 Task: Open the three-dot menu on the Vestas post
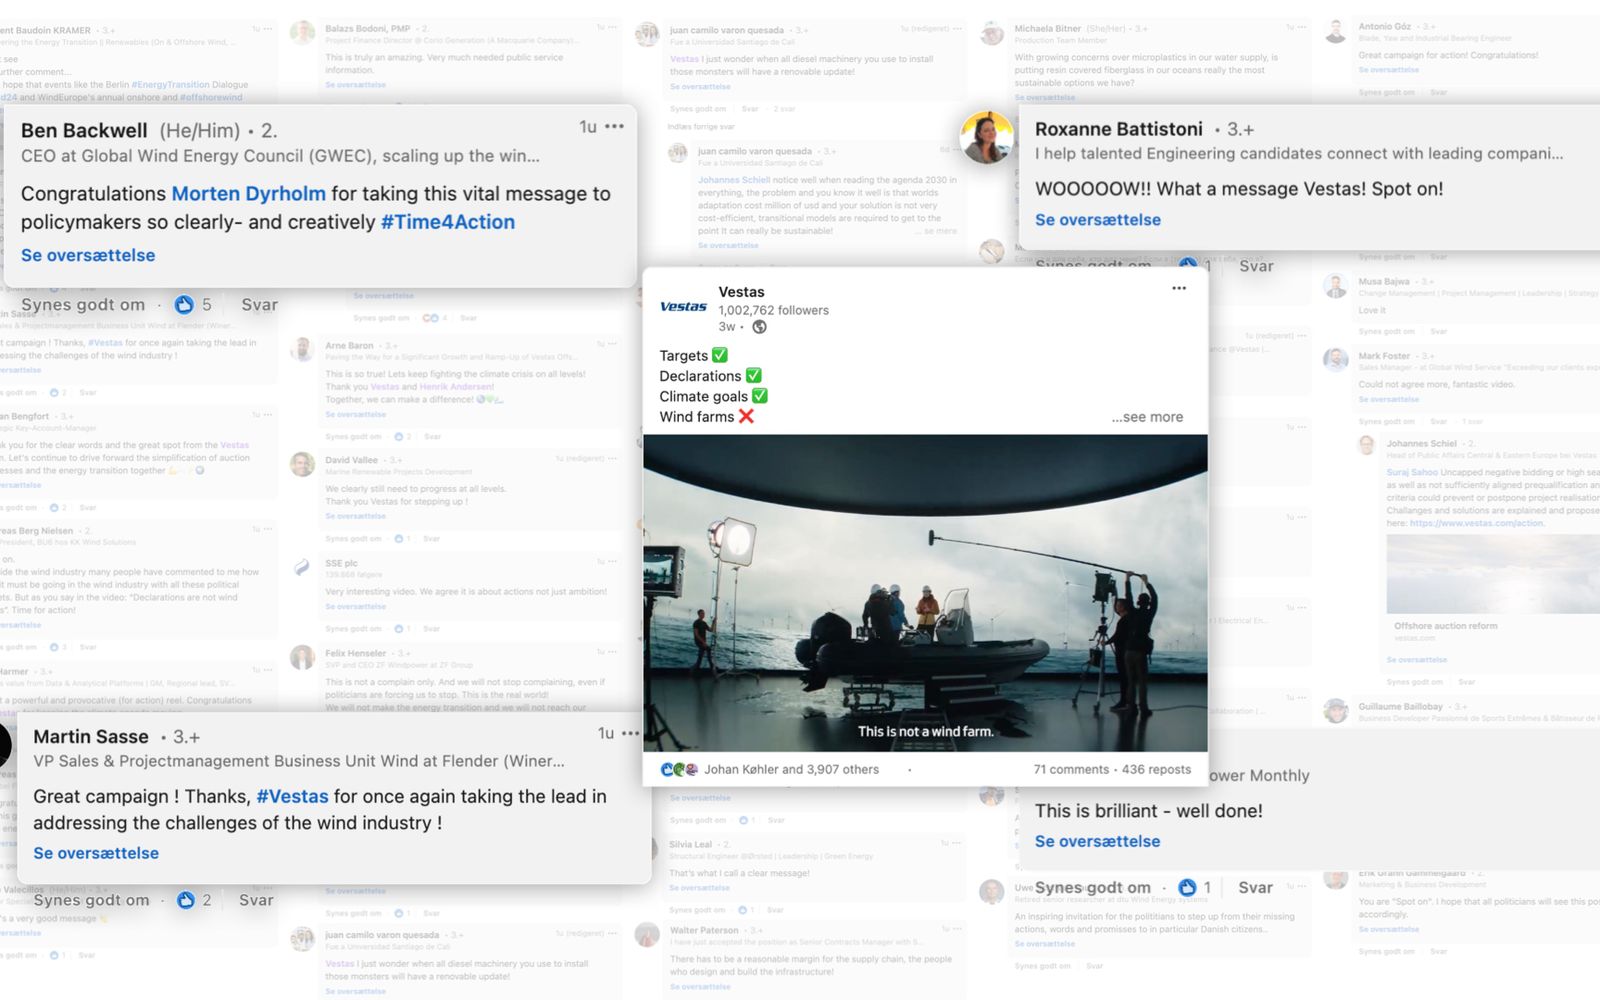(1179, 288)
